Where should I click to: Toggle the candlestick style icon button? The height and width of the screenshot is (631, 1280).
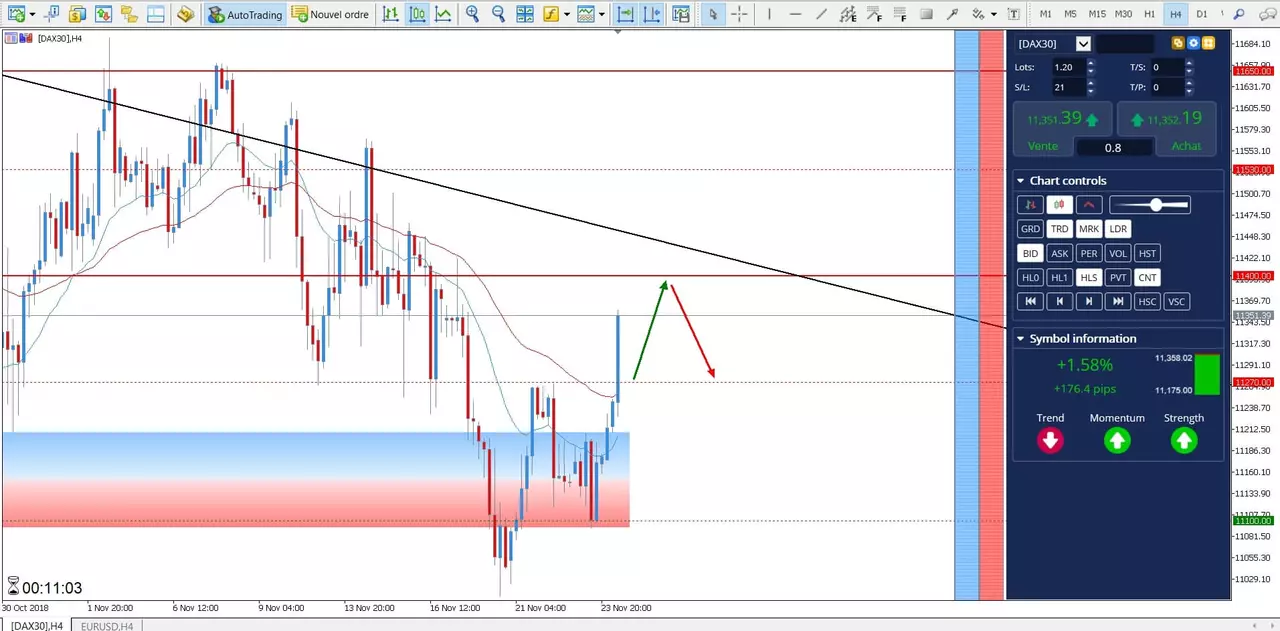1059,204
